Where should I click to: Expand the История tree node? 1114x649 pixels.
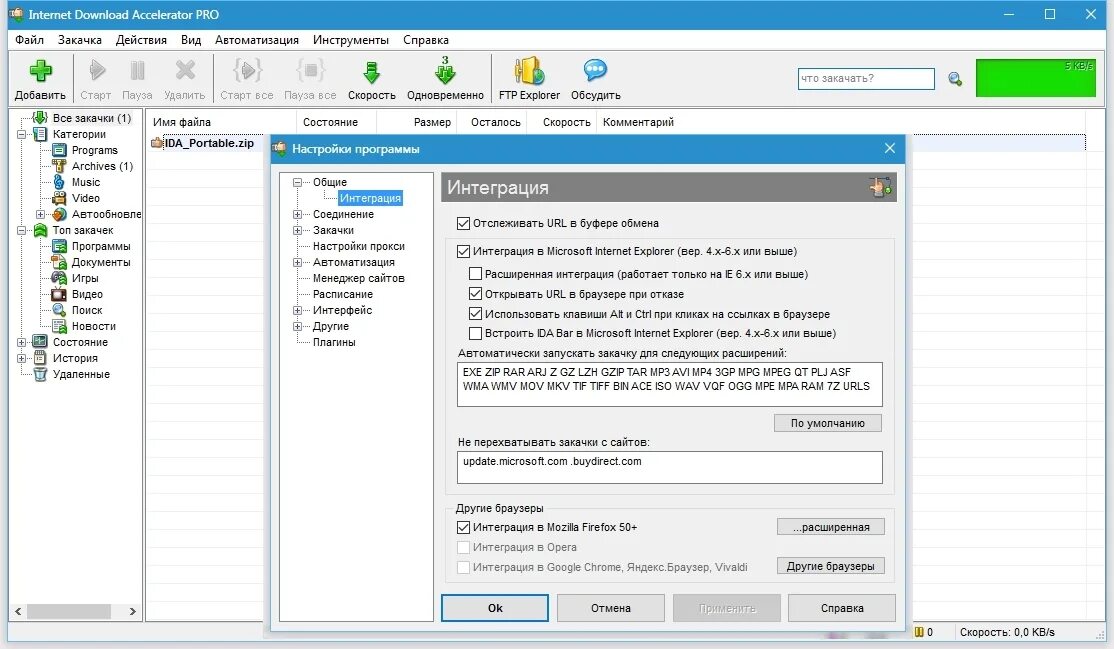pyautogui.click(x=21, y=358)
